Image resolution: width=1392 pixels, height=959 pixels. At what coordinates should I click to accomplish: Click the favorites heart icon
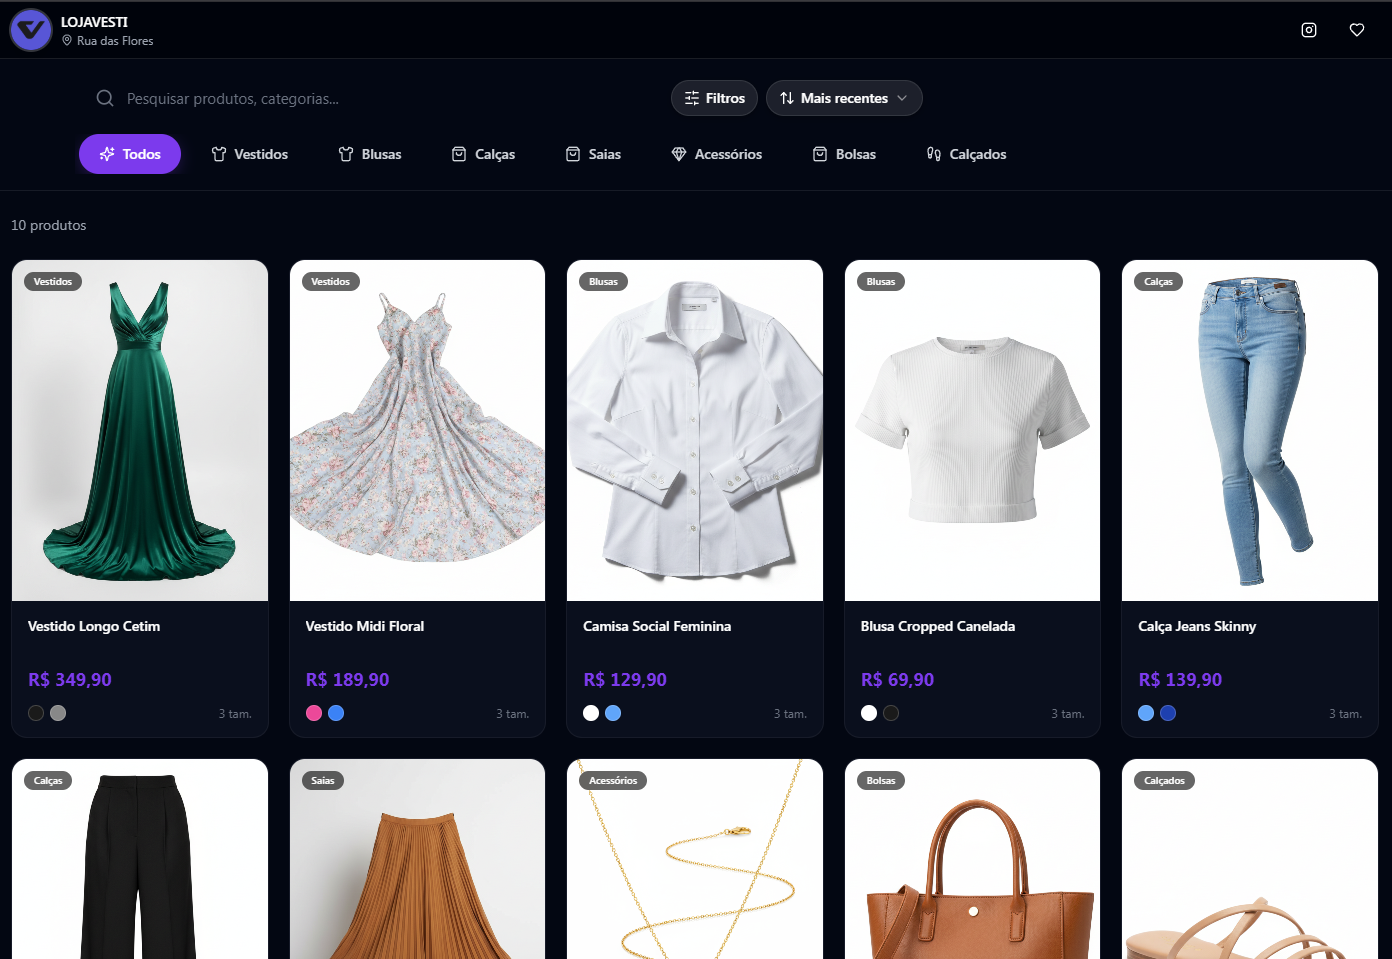pos(1356,29)
